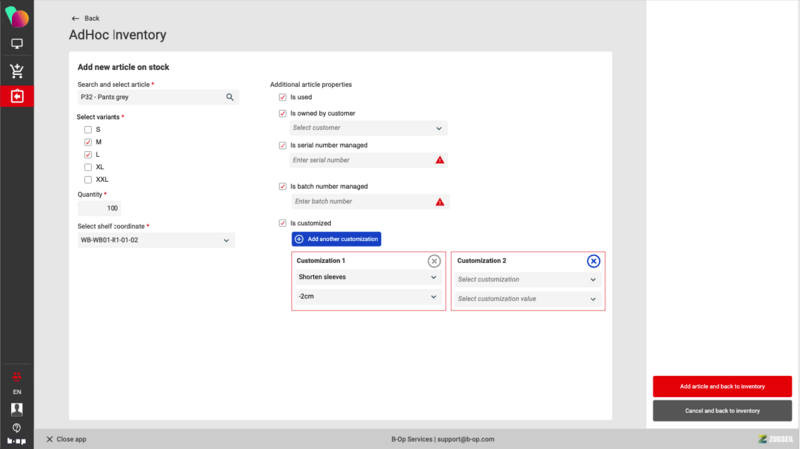
Task: Click the support@b-op.com footer text
Action: pos(466,439)
